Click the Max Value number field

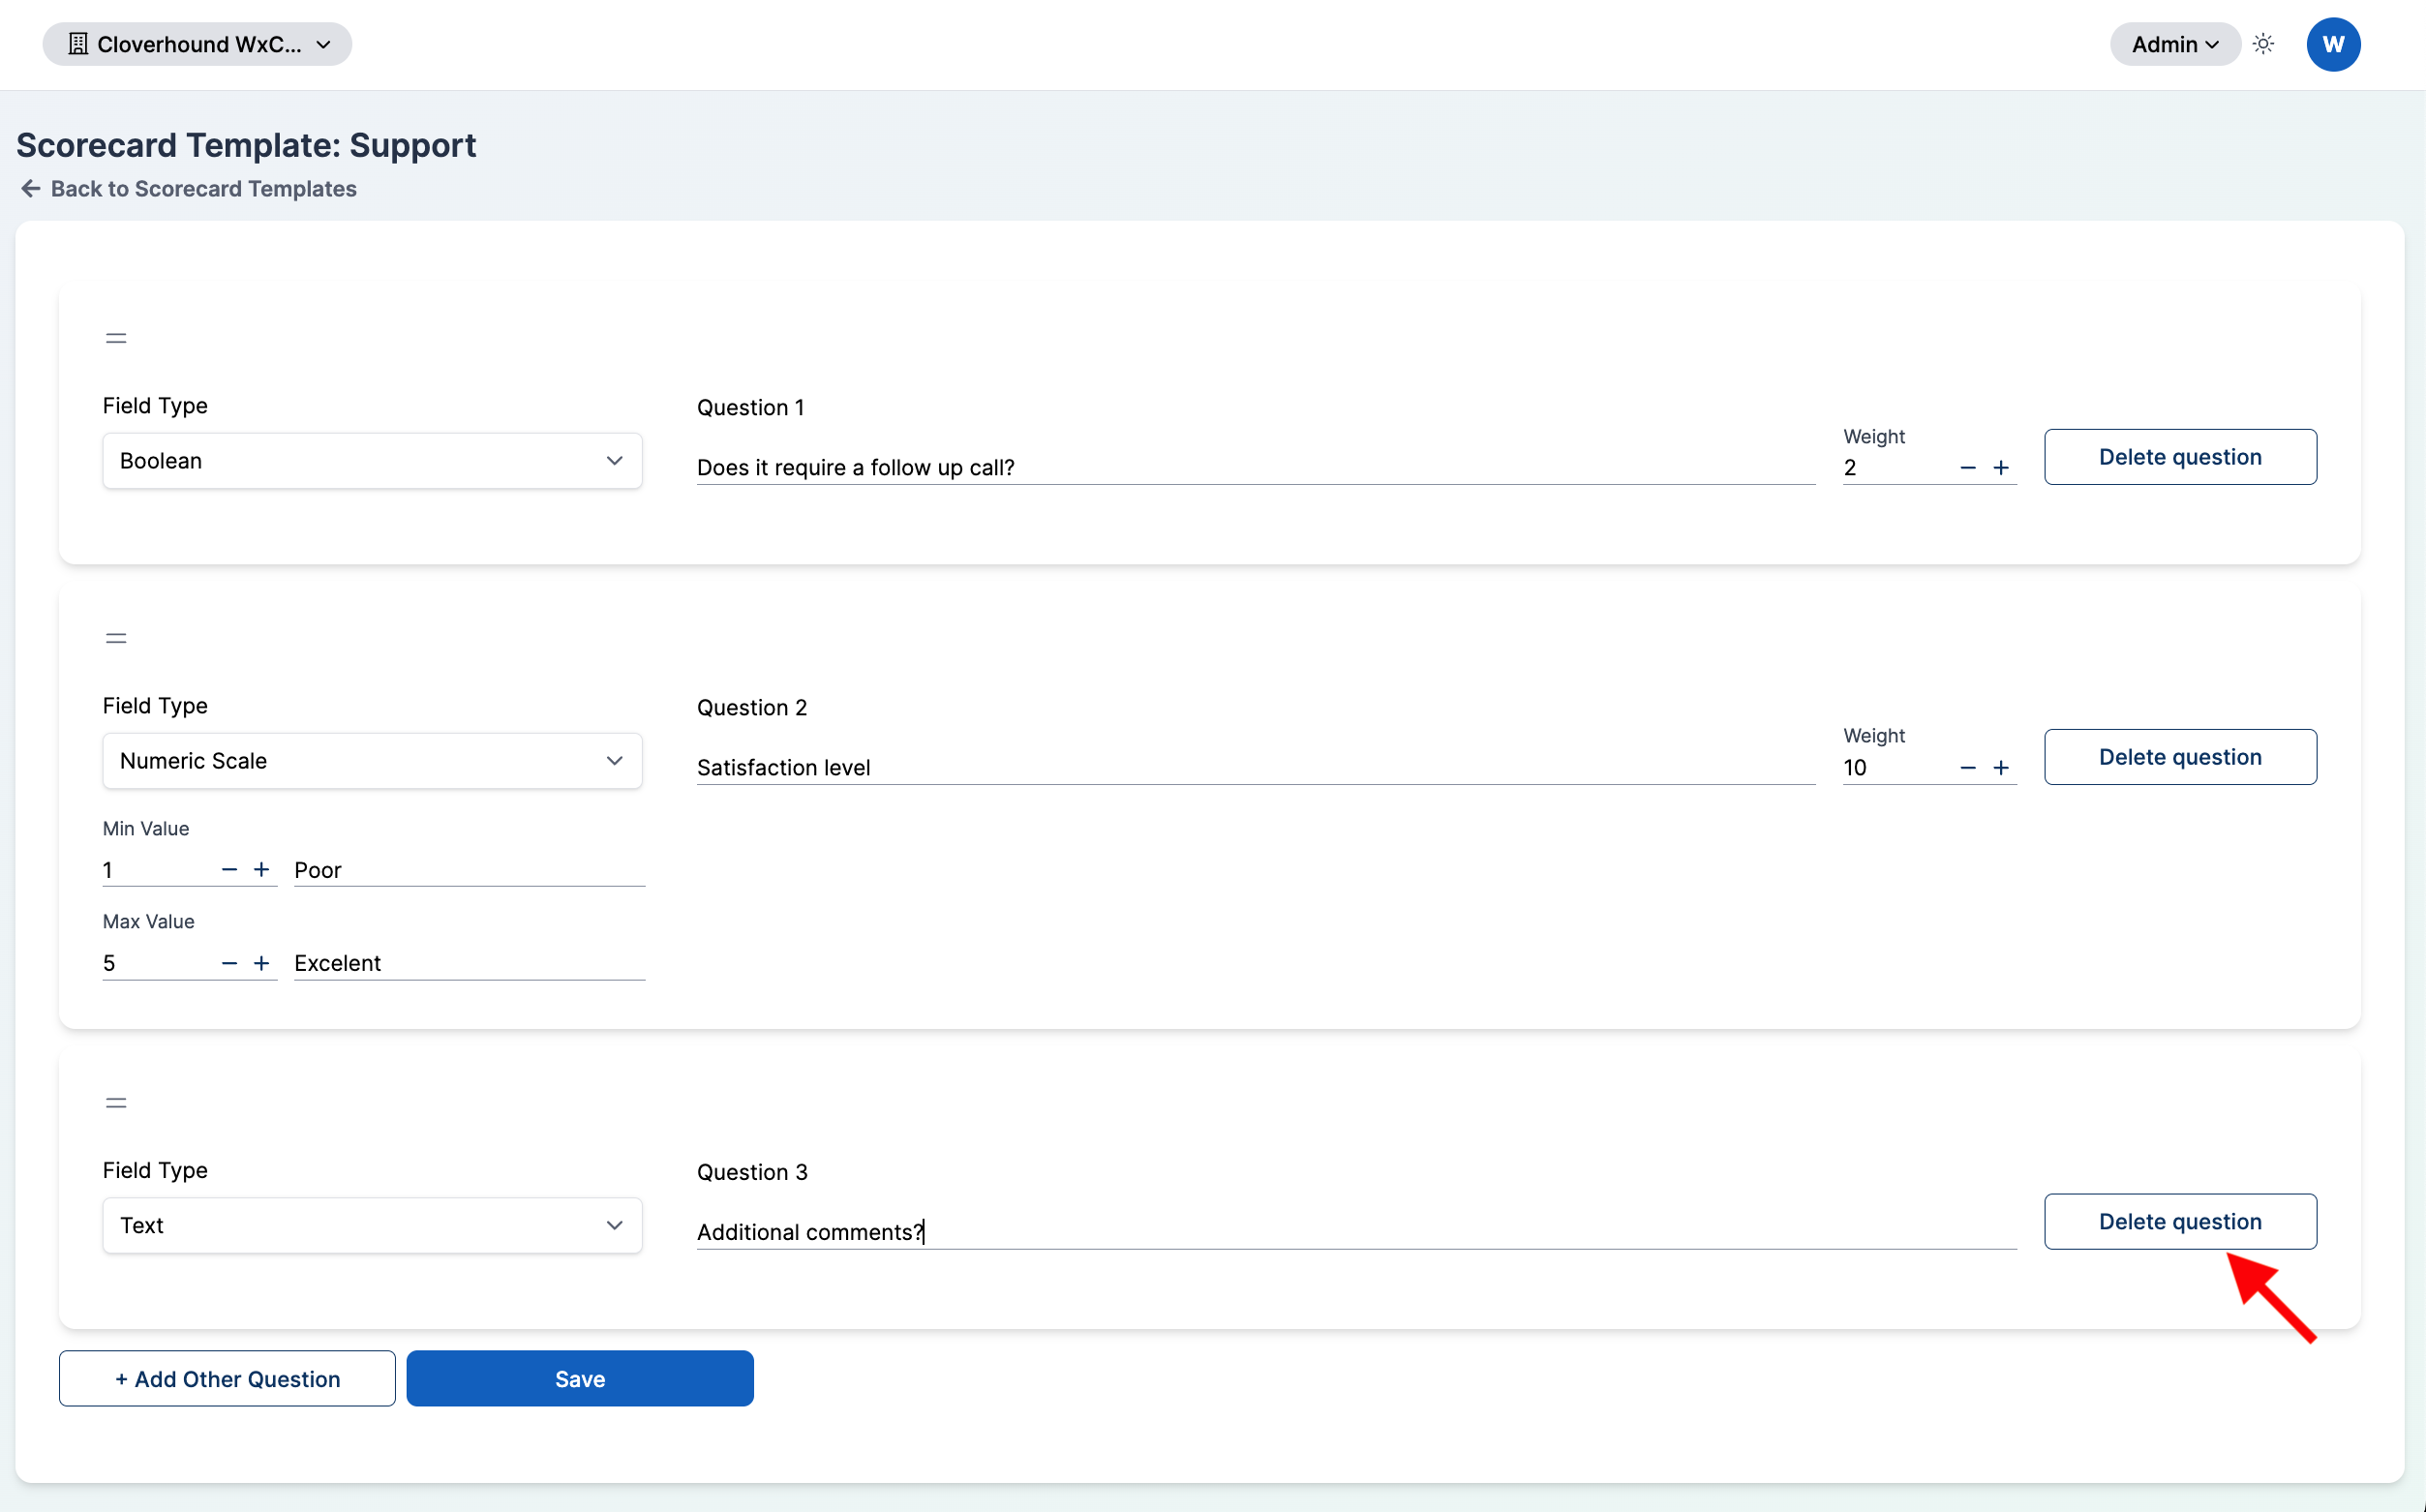point(158,963)
